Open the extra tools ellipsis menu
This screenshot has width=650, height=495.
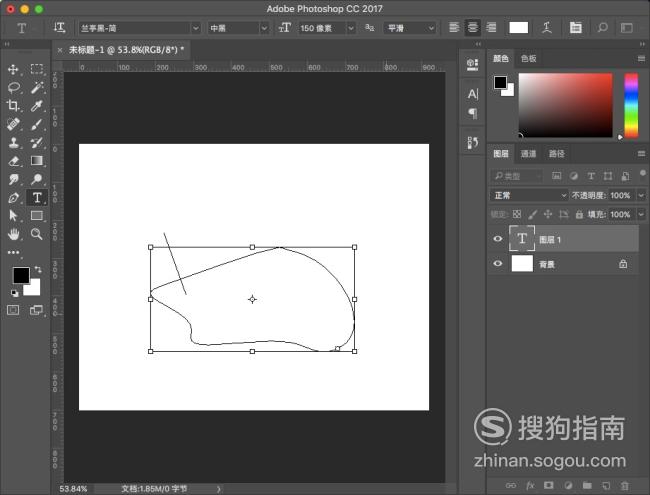(x=13, y=252)
